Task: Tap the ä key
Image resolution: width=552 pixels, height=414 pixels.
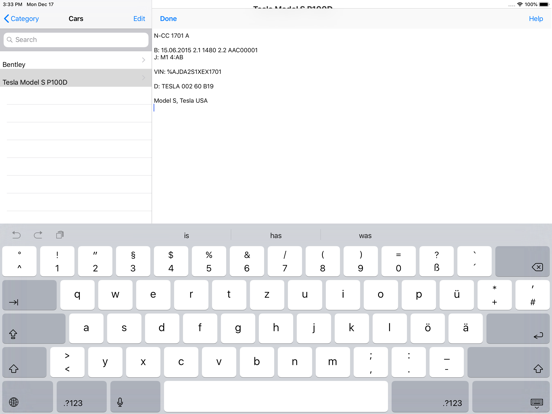Action: click(465, 328)
